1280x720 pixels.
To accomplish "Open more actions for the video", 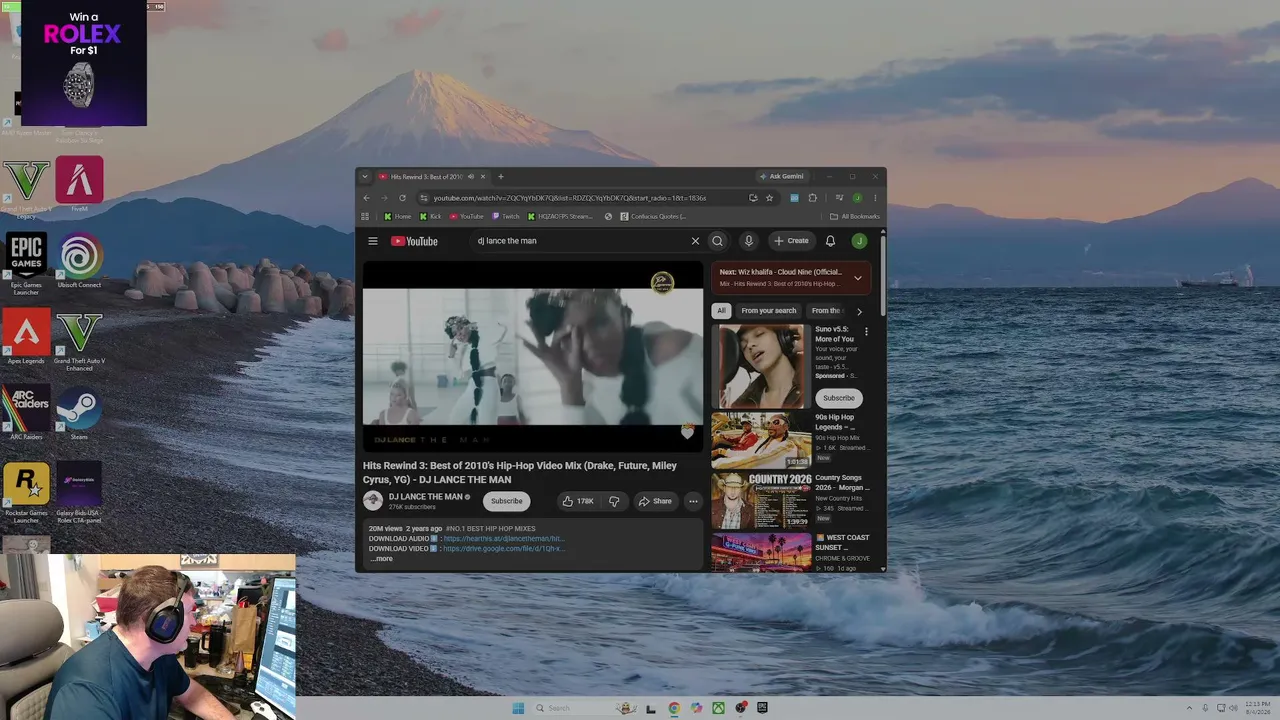I will (693, 501).
